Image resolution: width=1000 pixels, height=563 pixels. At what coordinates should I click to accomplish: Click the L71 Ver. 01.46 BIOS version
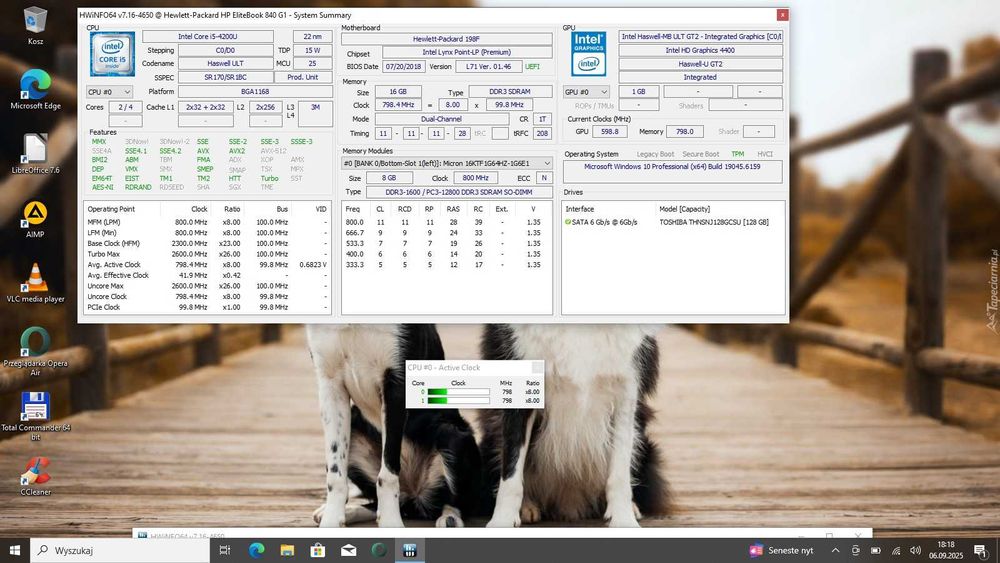click(489, 66)
